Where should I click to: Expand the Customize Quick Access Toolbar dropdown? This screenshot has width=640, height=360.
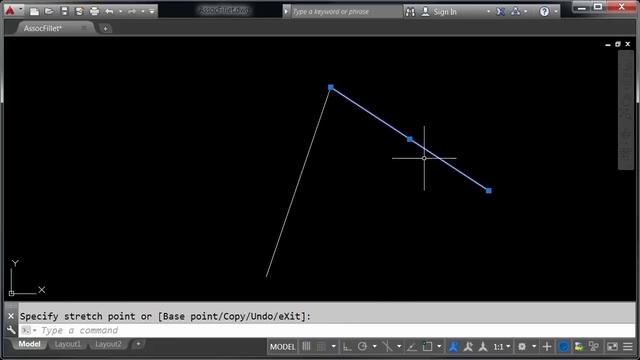[x=152, y=11]
